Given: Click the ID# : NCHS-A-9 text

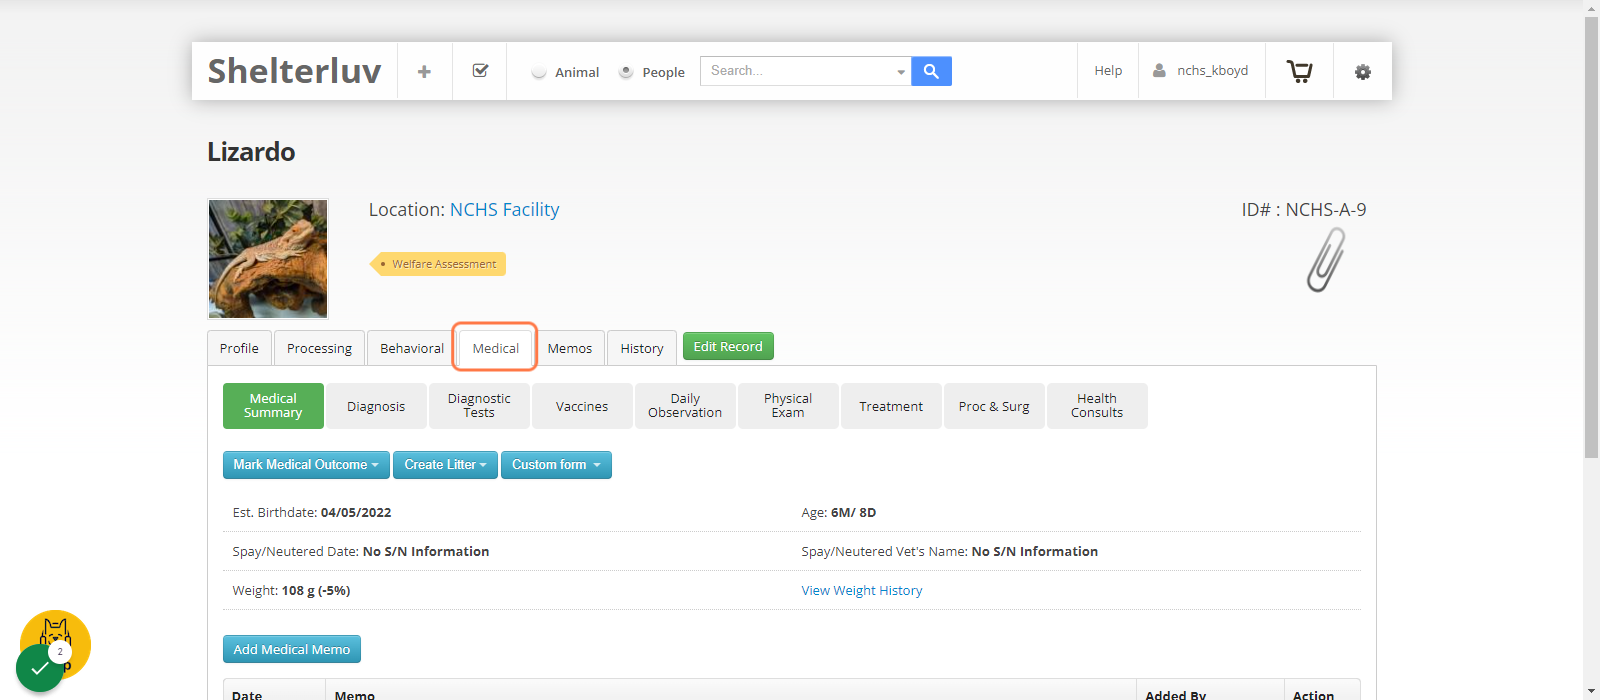Looking at the screenshot, I should pyautogui.click(x=1304, y=210).
